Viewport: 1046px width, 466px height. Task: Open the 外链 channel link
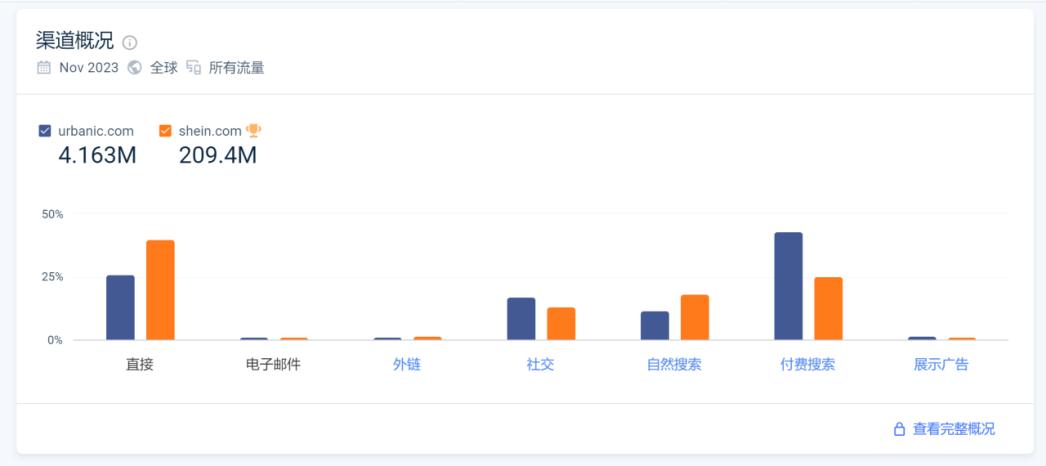(407, 365)
